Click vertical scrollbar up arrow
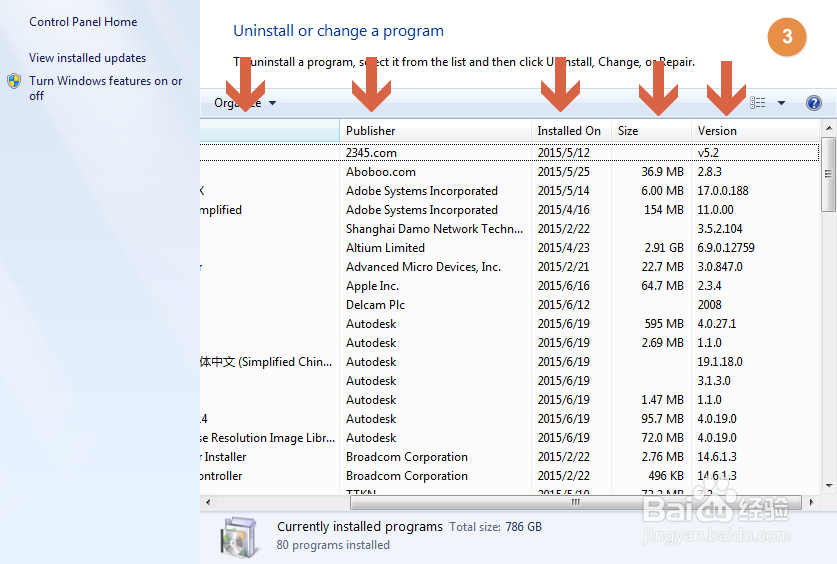 [828, 128]
